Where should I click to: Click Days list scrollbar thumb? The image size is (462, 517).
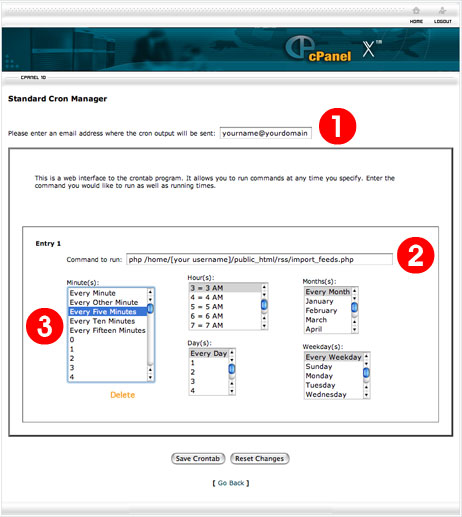pos(232,369)
